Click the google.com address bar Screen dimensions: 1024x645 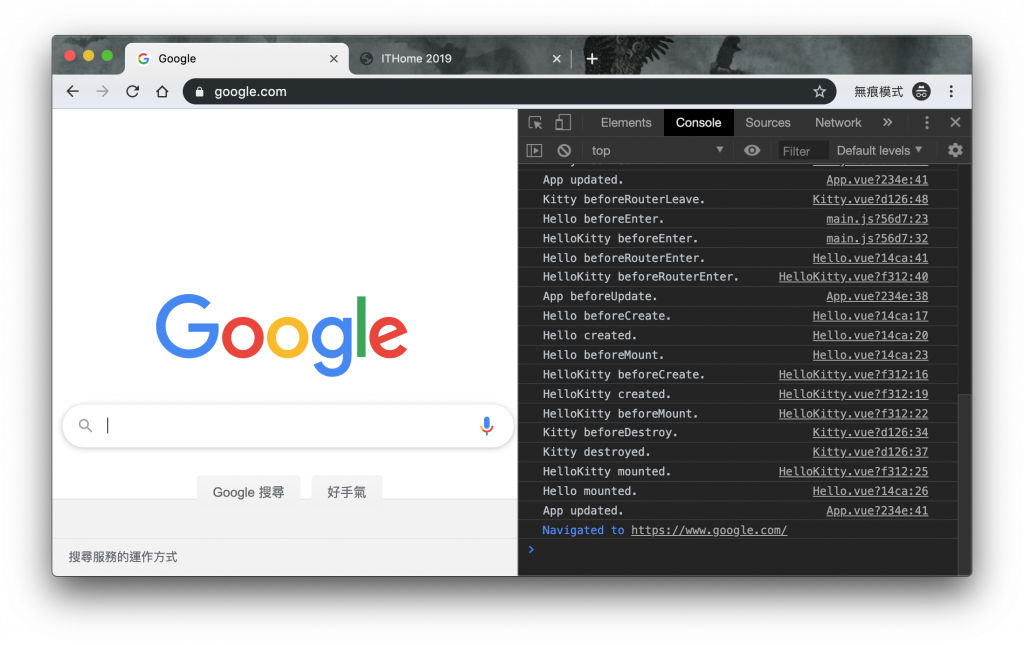pos(509,91)
